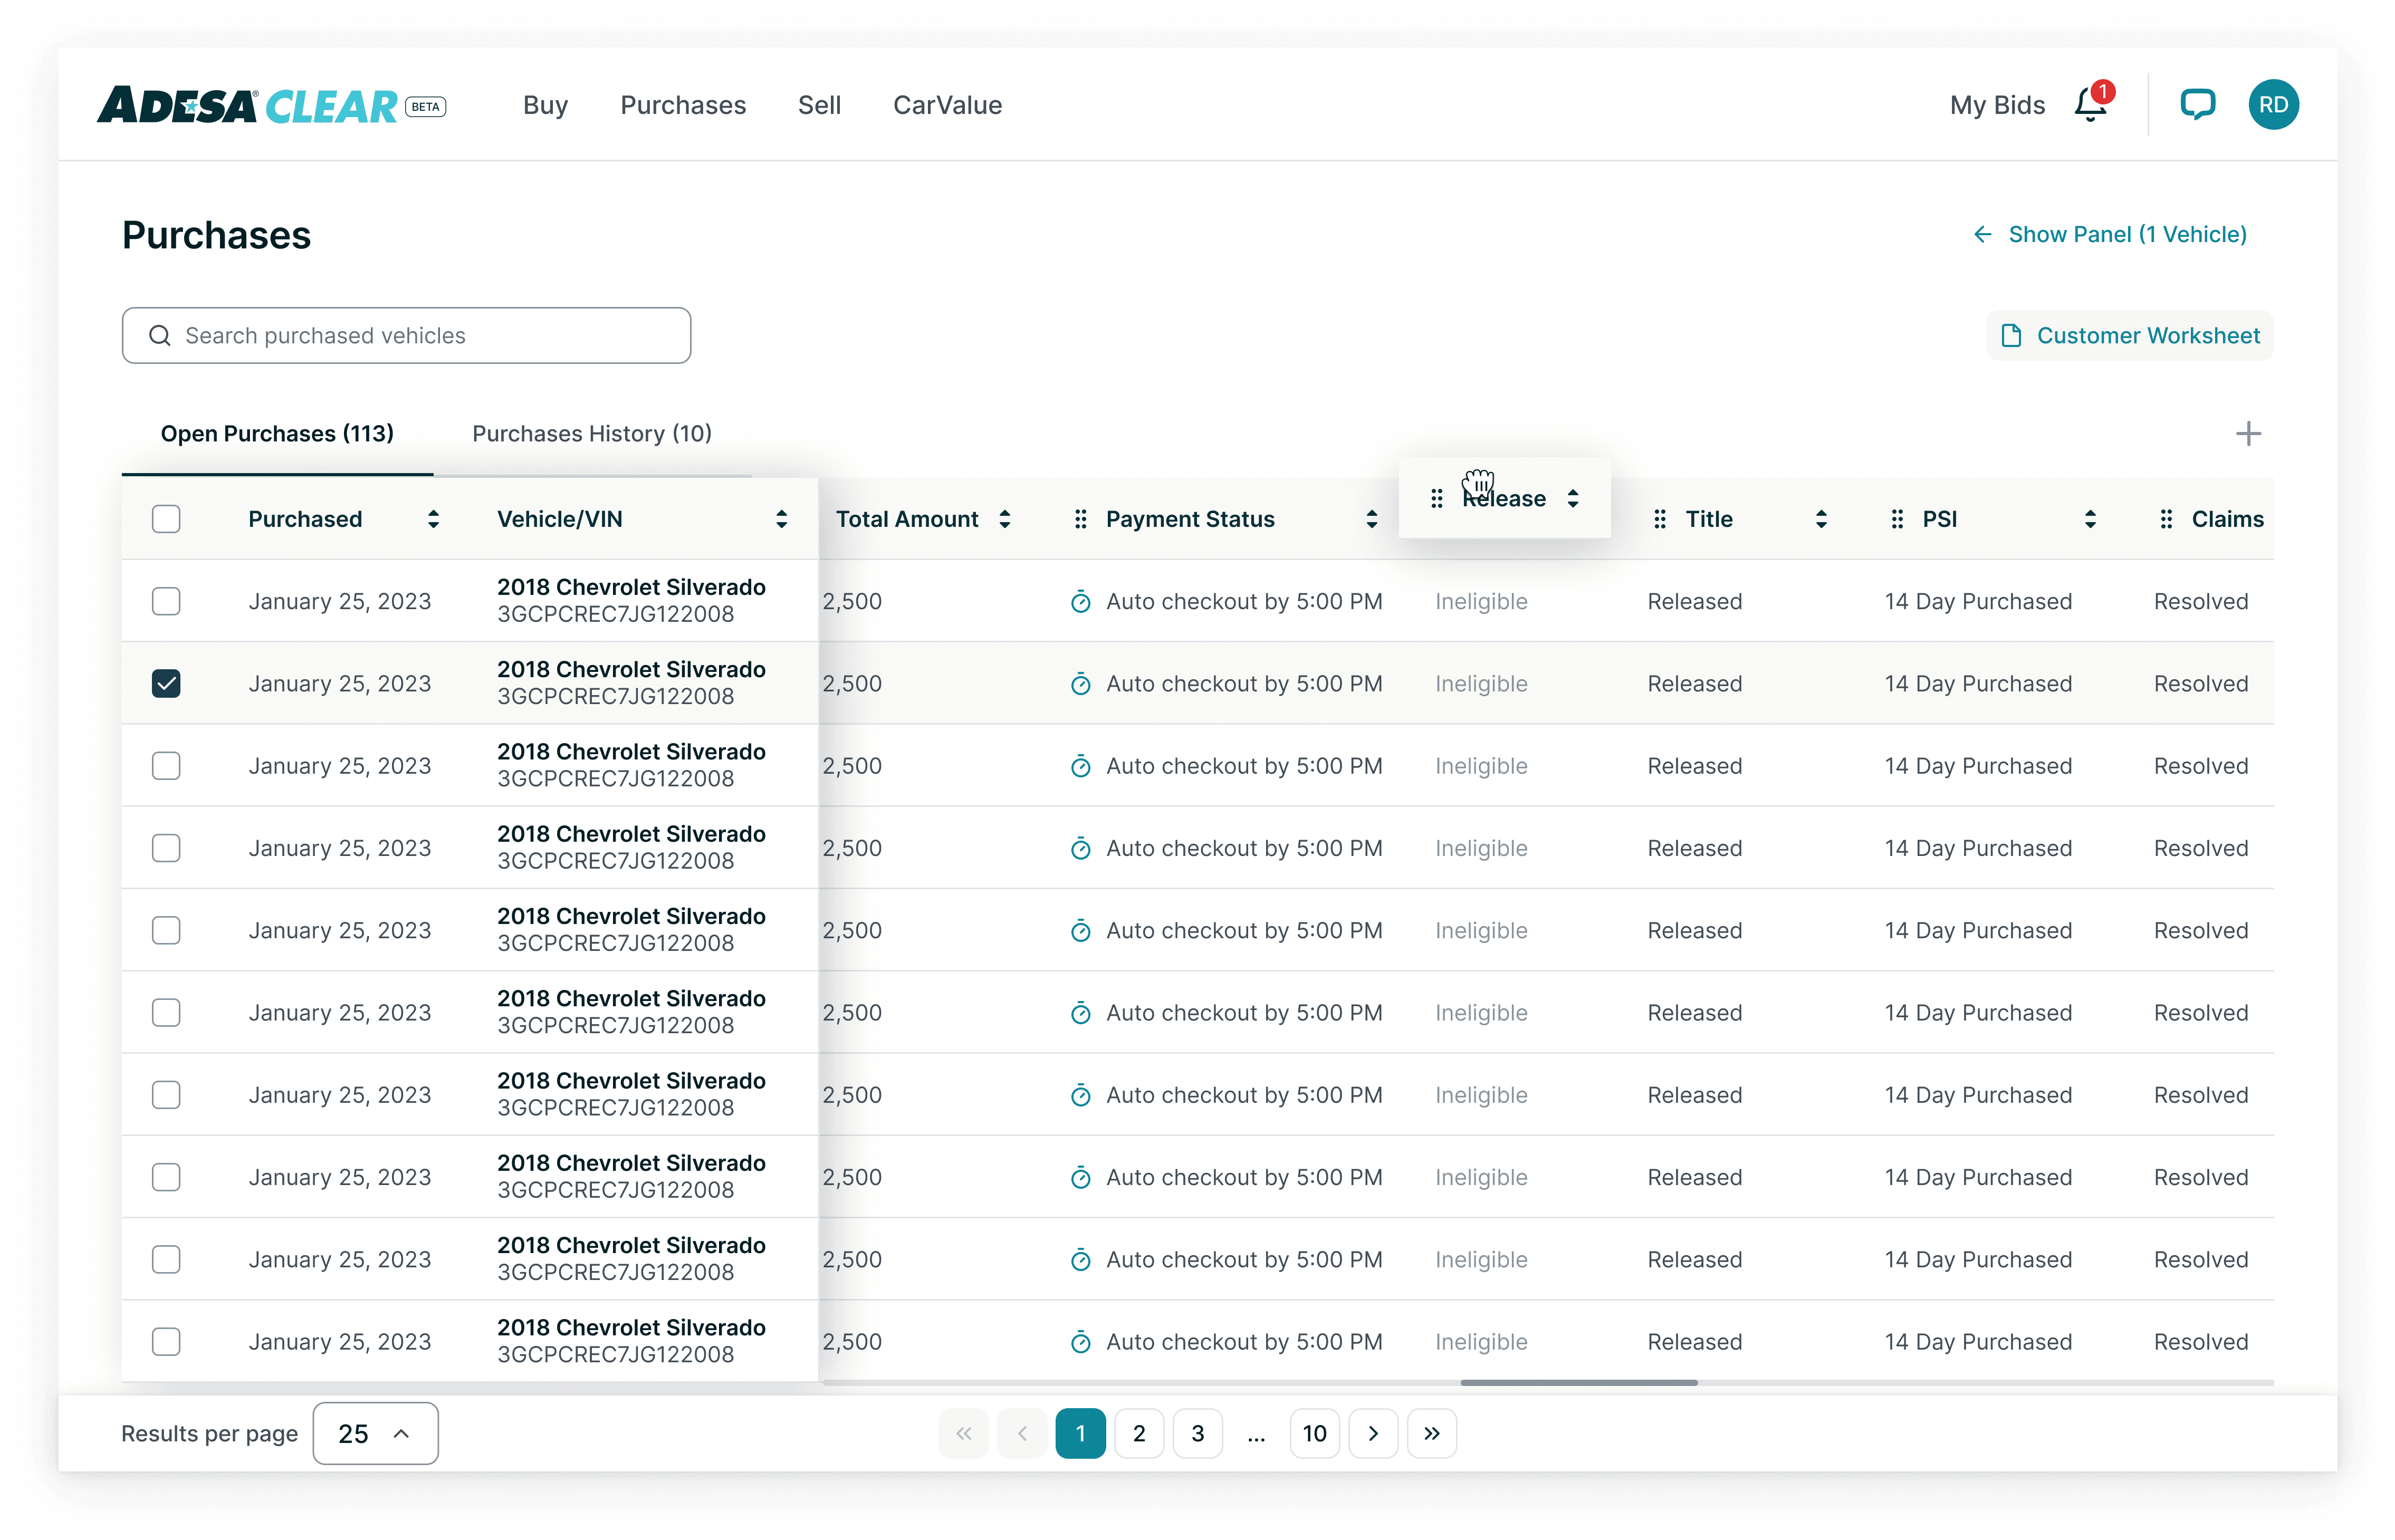This screenshot has height=1540, width=2395.
Task: Sort by Purchased column arrows
Action: pyautogui.click(x=433, y=519)
